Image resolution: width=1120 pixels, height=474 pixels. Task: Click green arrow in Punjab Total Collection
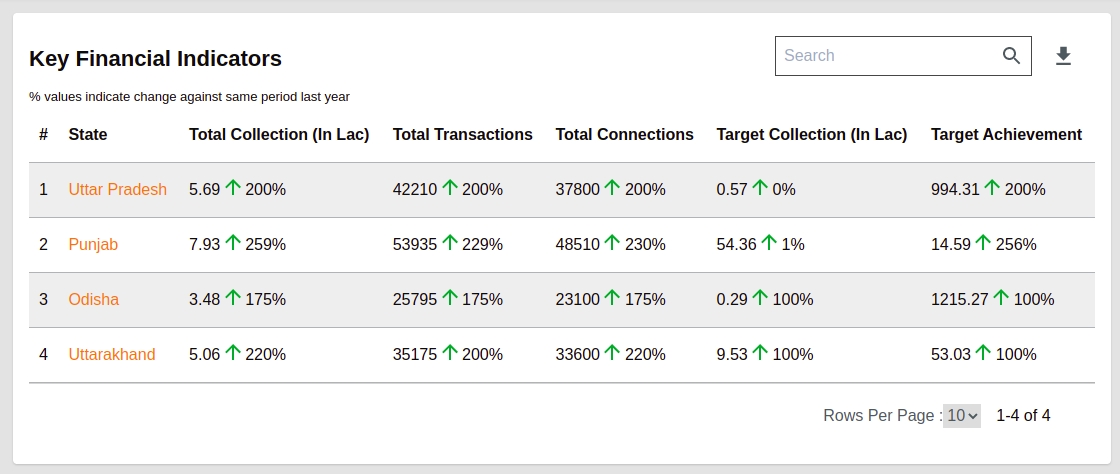233,243
